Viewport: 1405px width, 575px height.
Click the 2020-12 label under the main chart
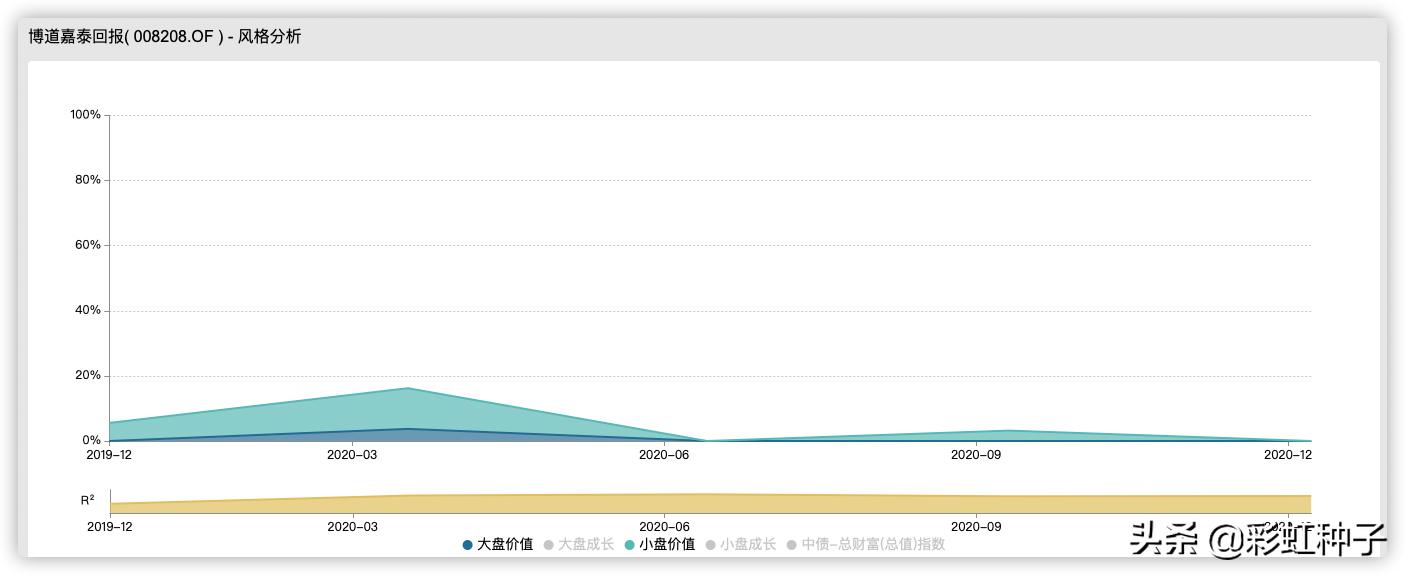pyautogui.click(x=1288, y=455)
